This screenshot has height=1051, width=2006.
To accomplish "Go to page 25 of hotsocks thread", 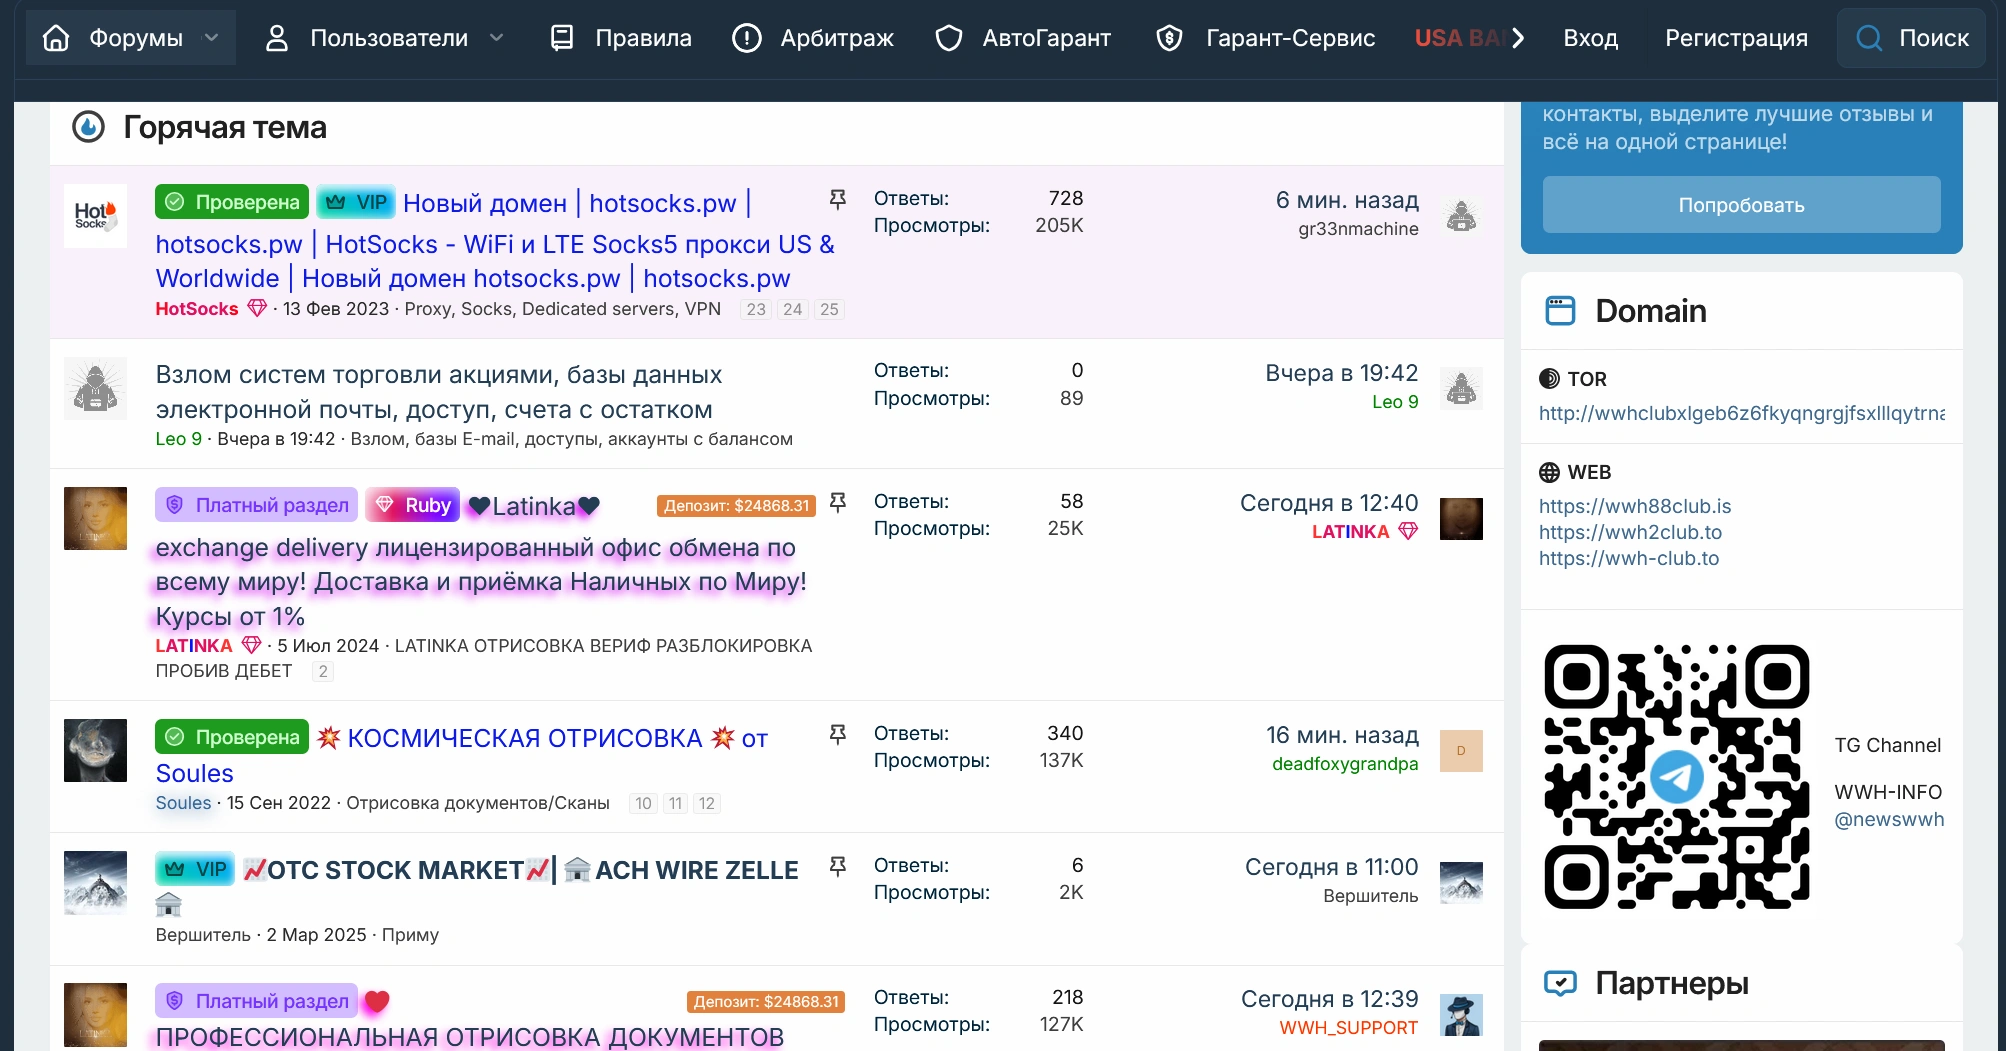I will click(x=829, y=309).
